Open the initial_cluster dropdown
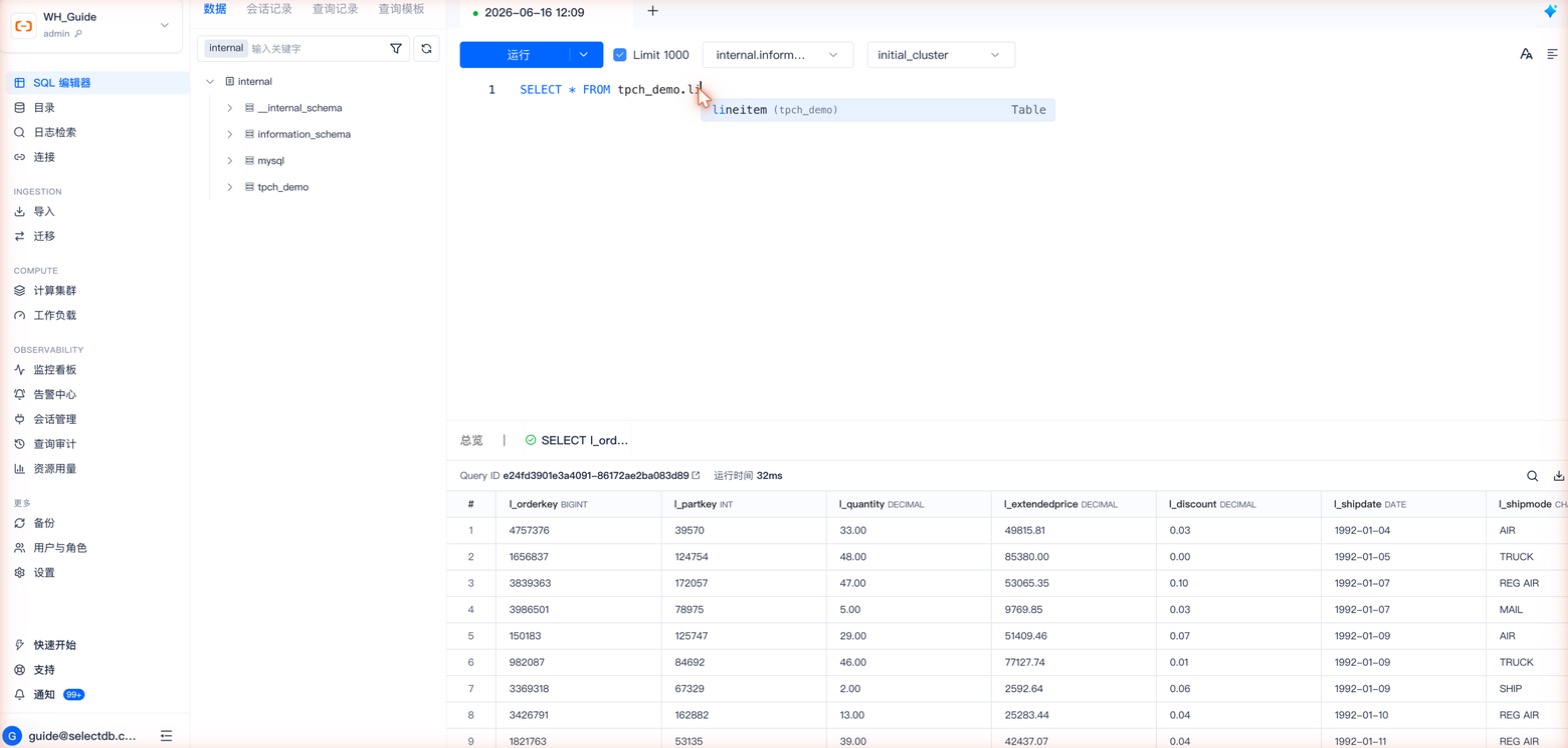This screenshot has width=1568, height=748. pyautogui.click(x=941, y=55)
